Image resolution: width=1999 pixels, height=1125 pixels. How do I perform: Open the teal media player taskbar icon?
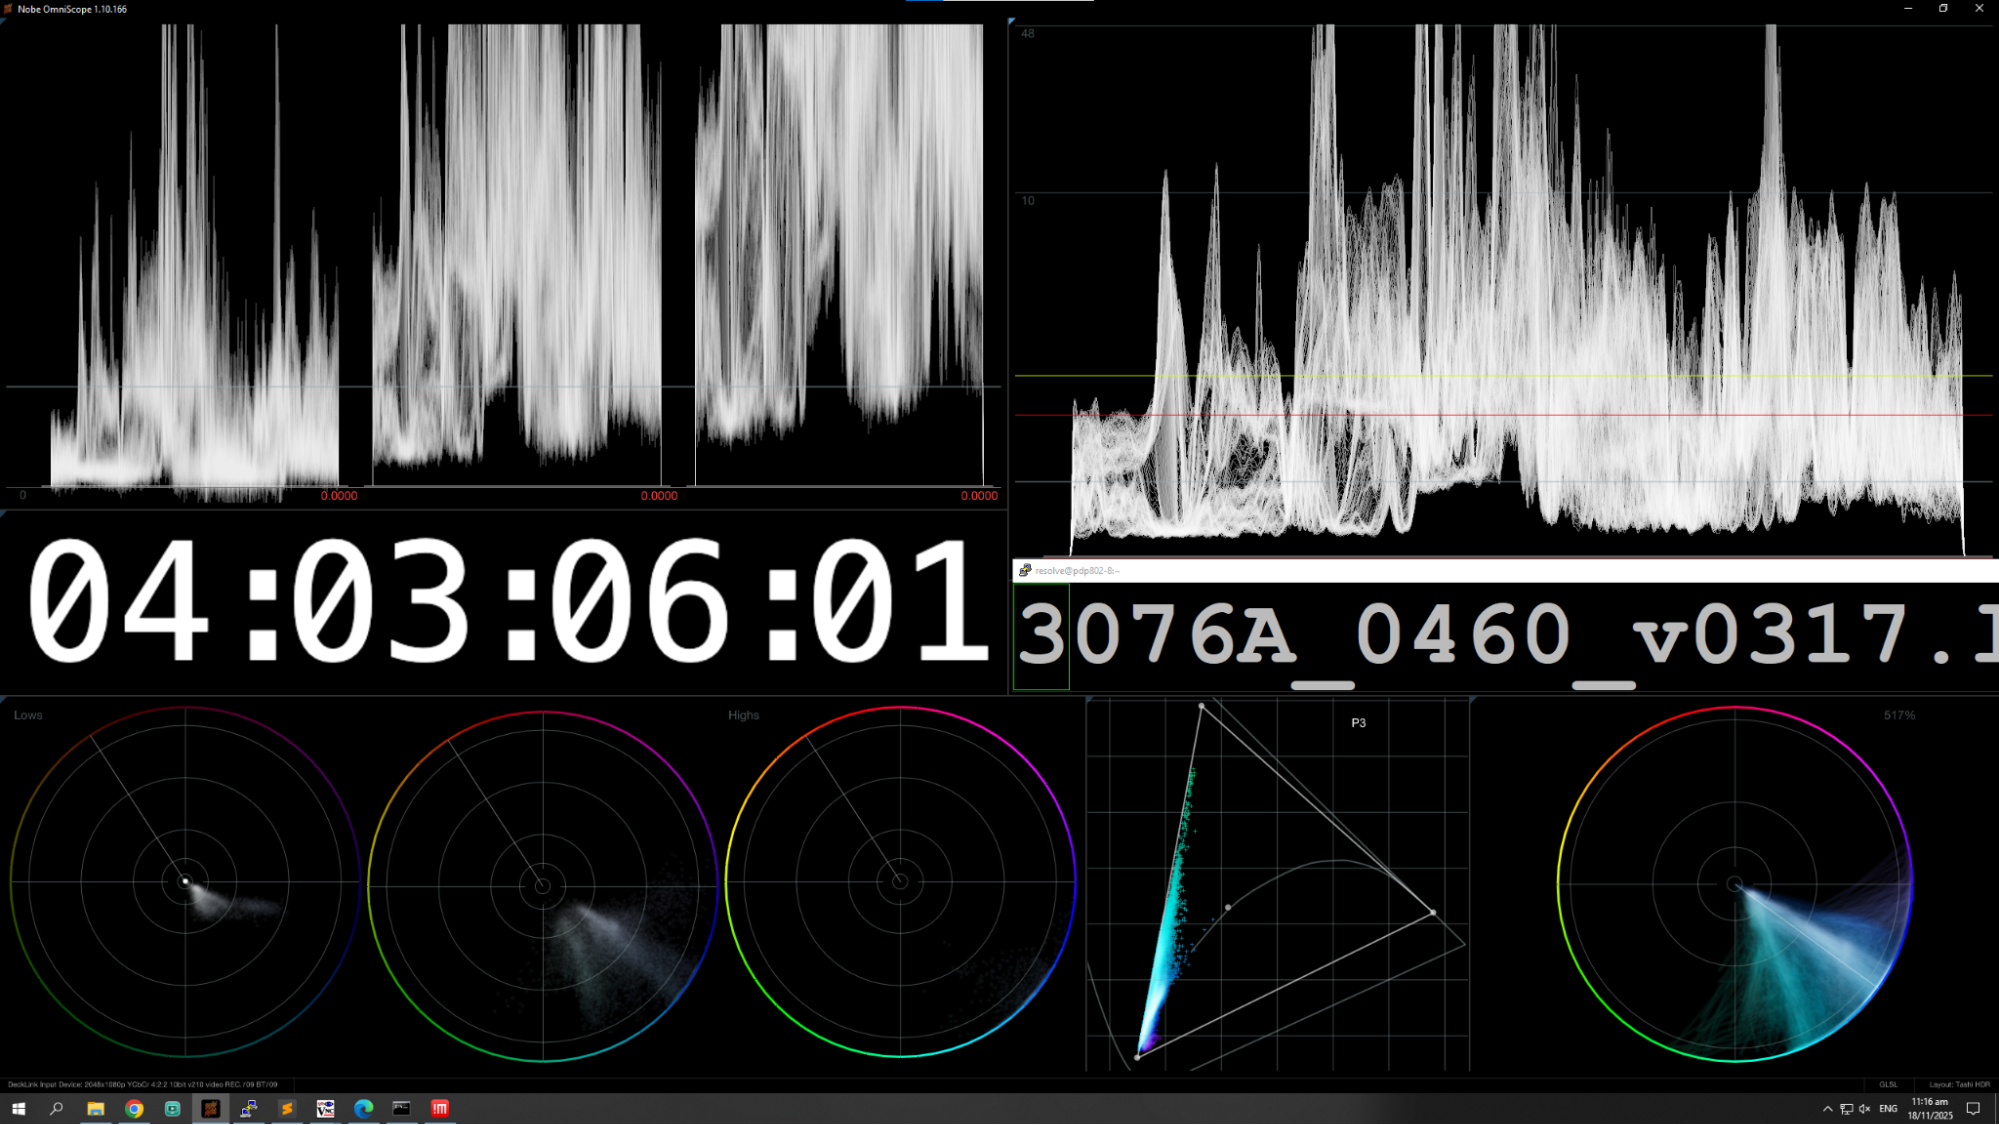click(x=172, y=1108)
